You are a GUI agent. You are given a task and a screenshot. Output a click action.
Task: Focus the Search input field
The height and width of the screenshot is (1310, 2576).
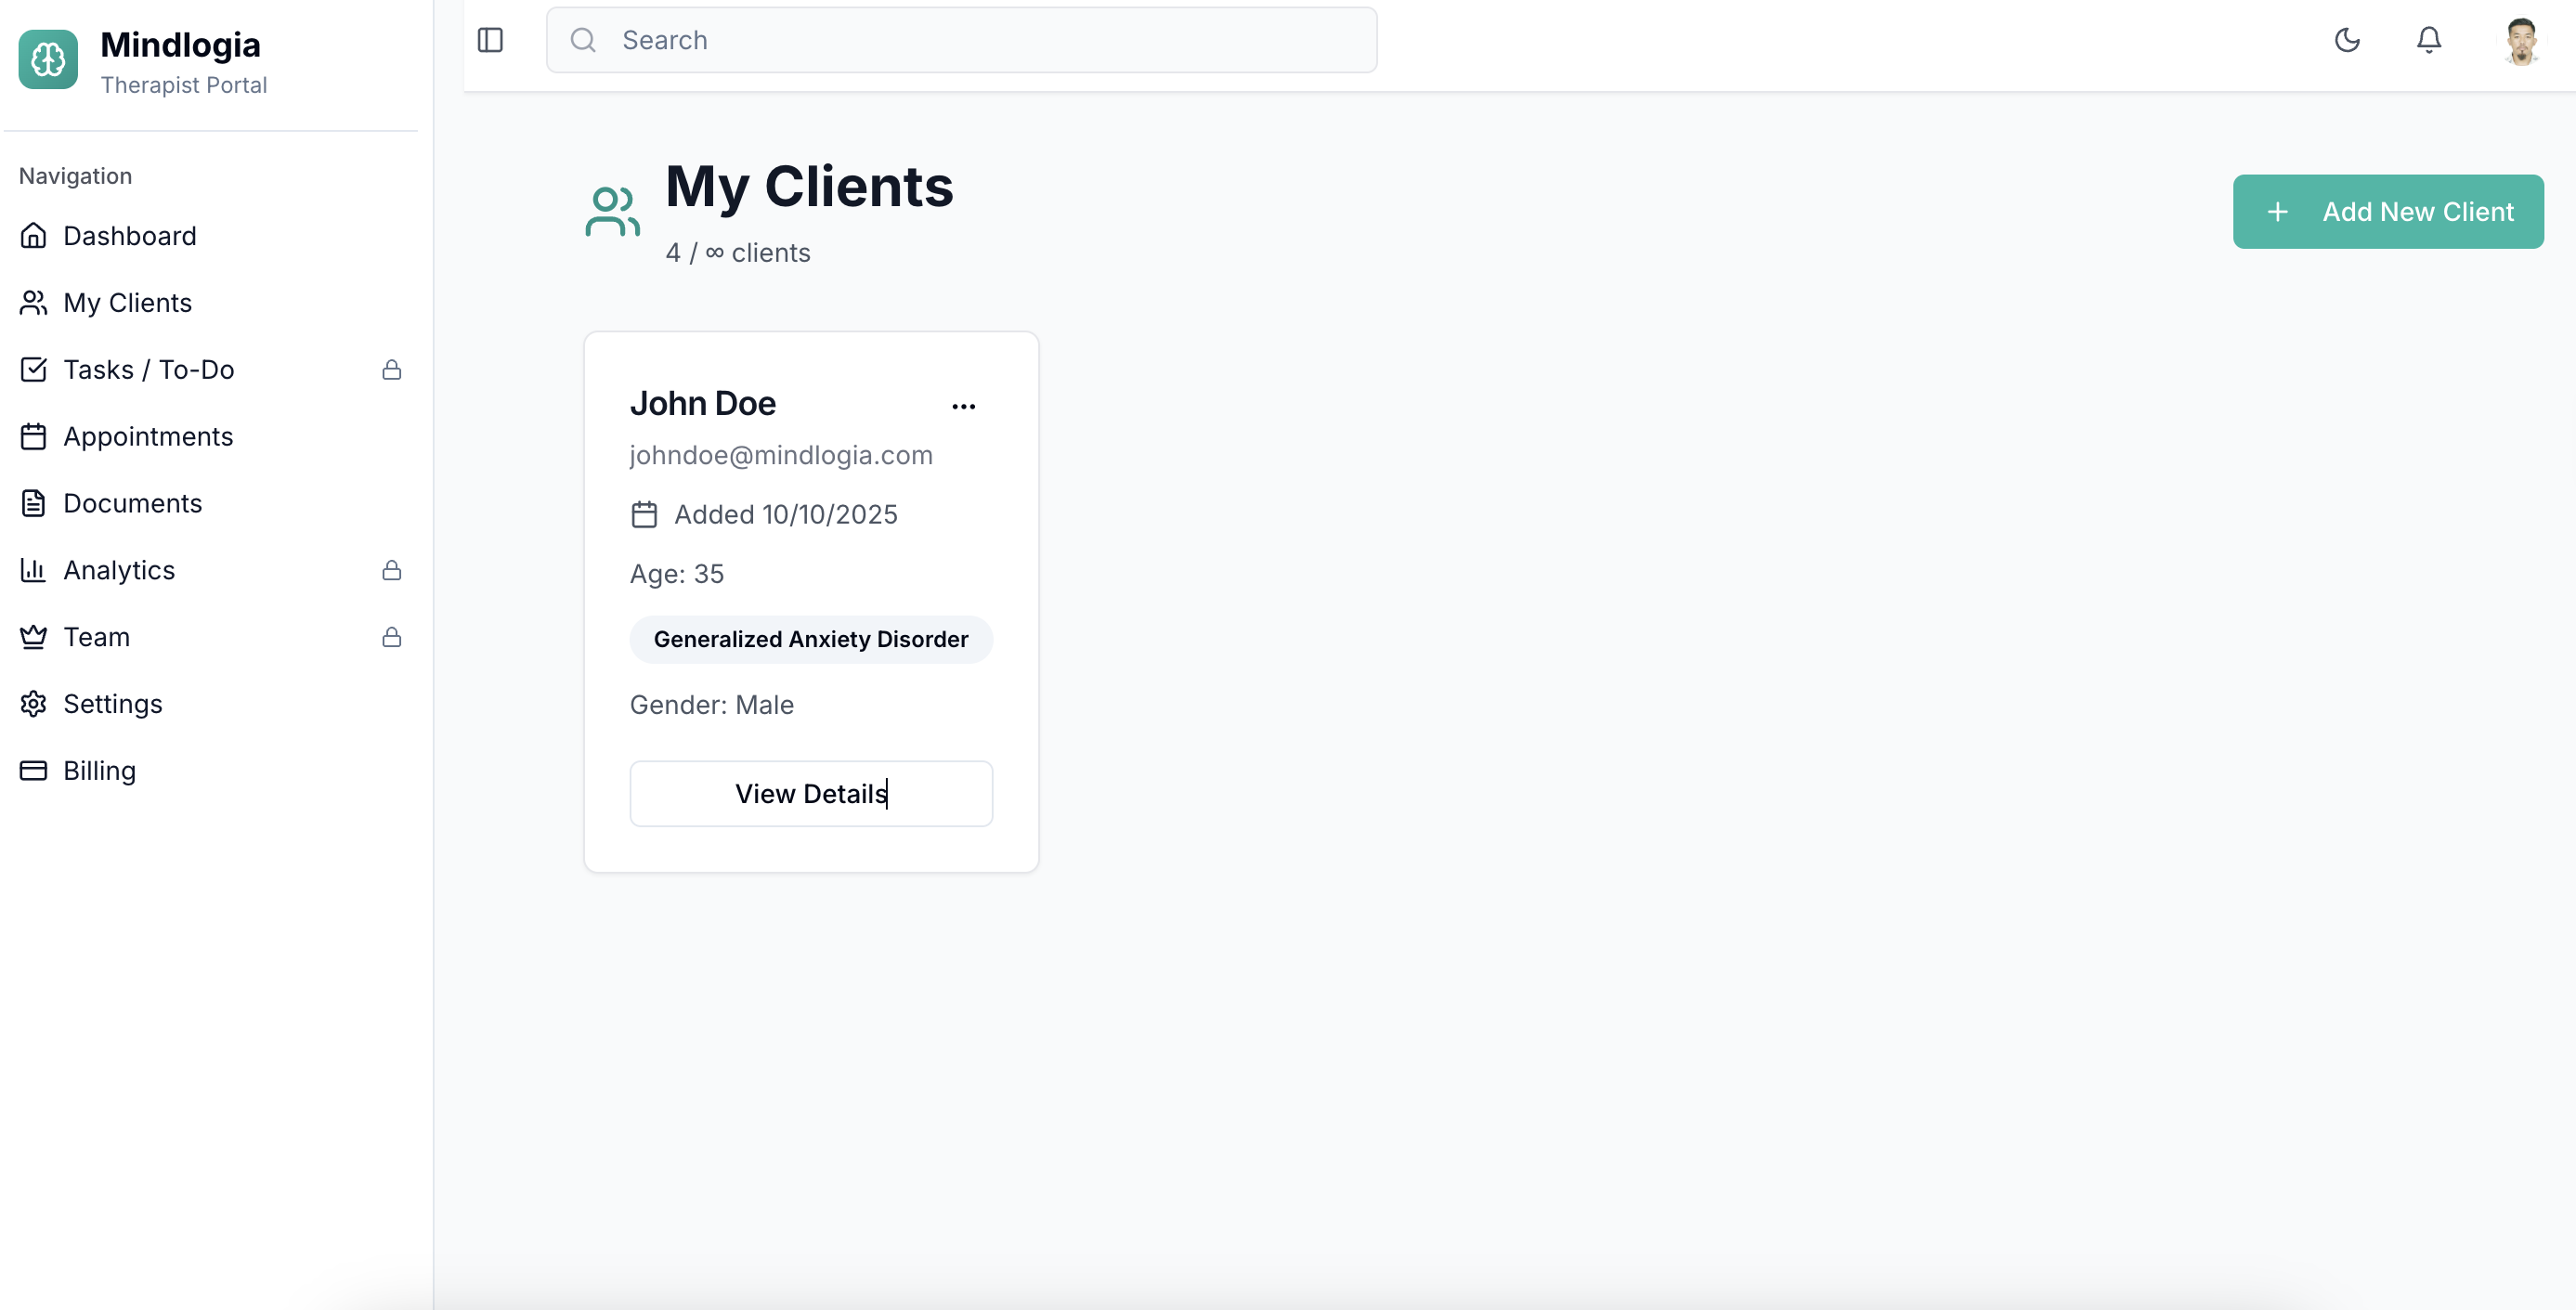point(960,40)
